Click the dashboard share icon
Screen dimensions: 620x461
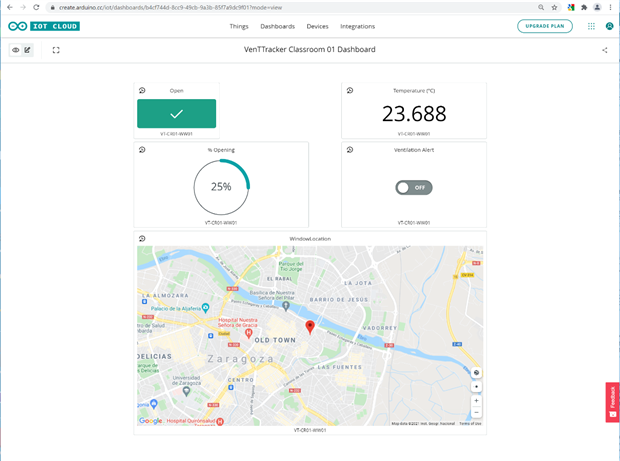pyautogui.click(x=604, y=49)
